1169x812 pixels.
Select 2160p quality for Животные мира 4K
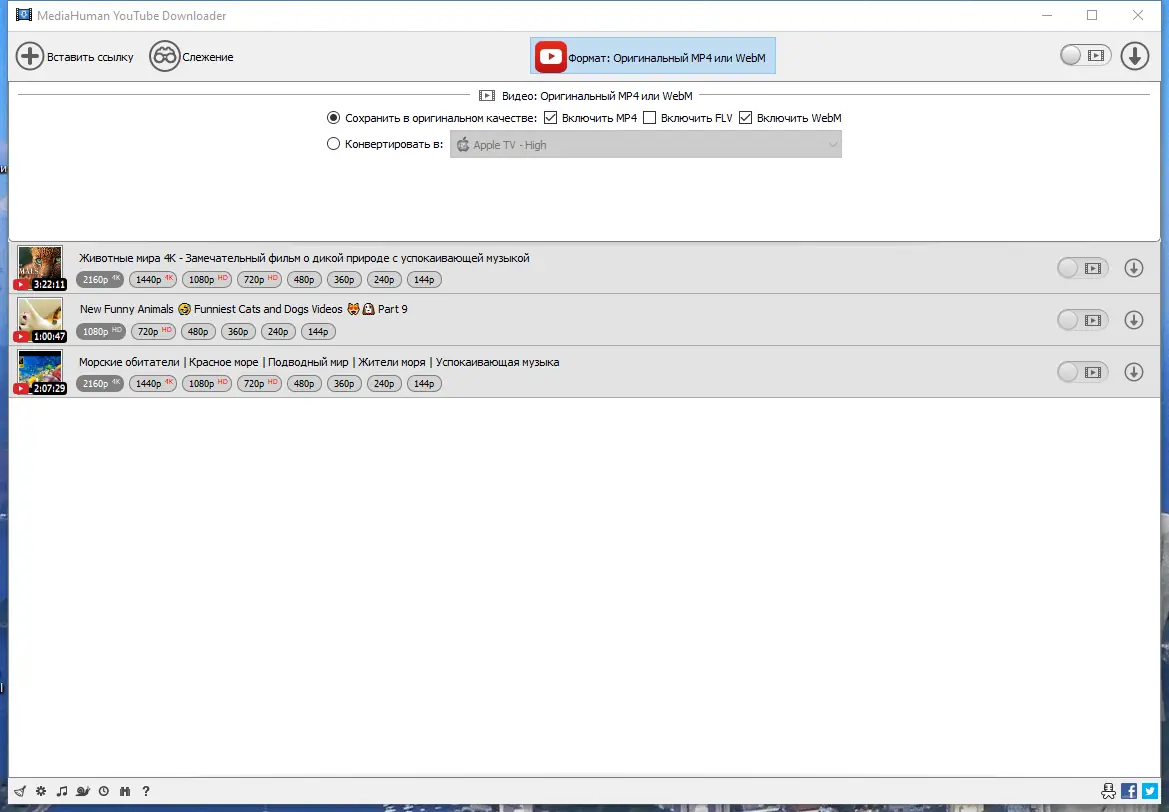click(100, 280)
